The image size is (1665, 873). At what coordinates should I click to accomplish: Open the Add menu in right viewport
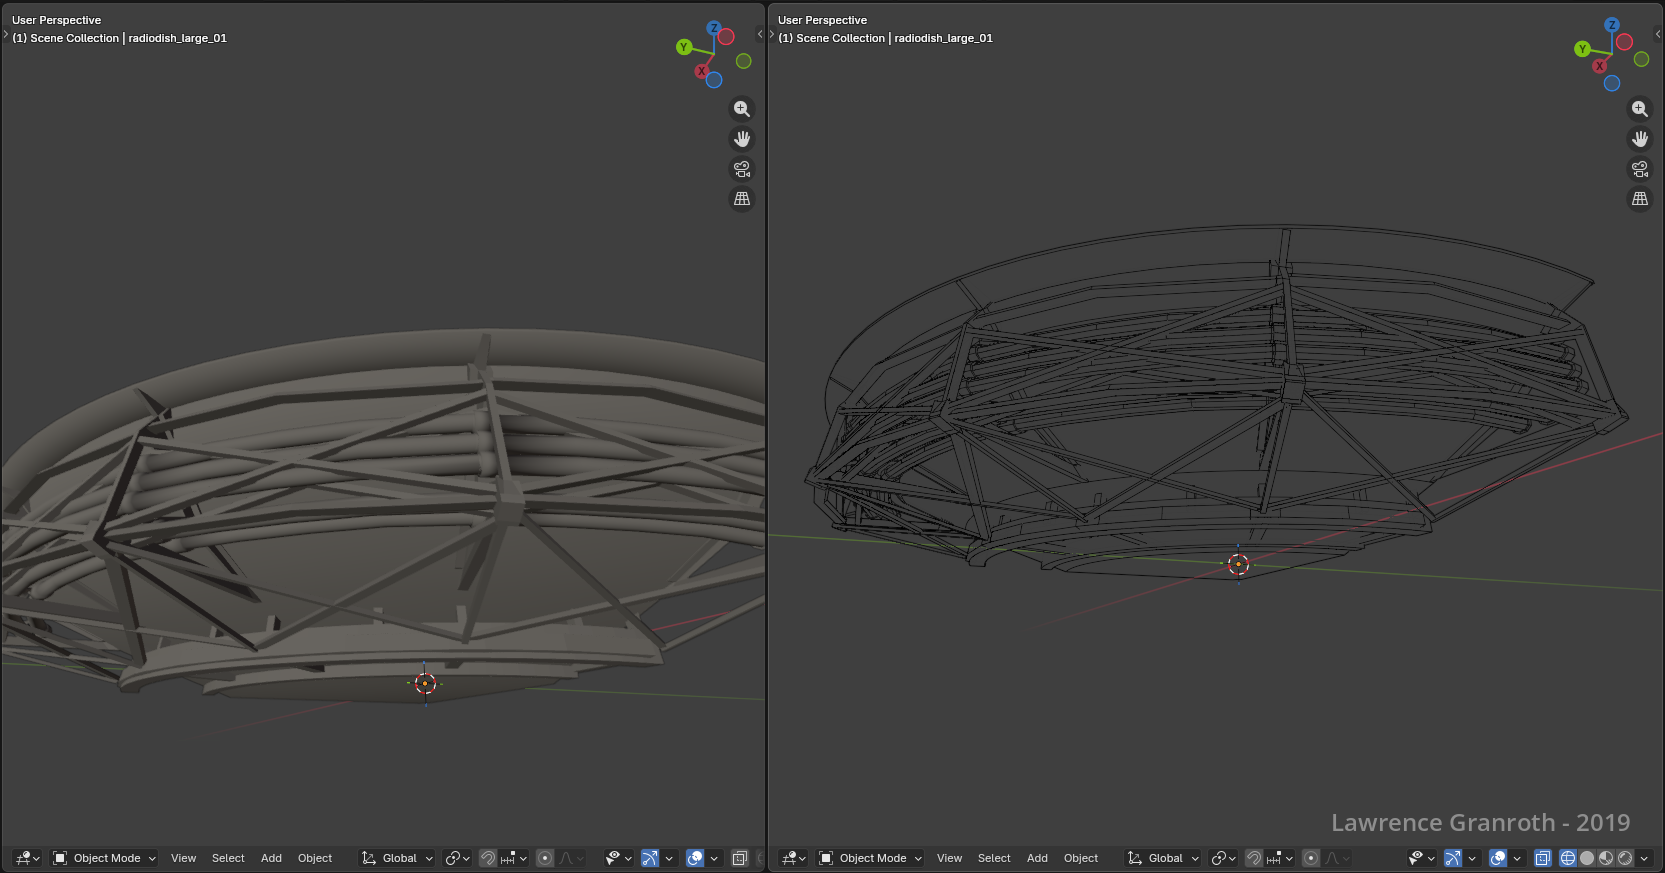point(1037,858)
